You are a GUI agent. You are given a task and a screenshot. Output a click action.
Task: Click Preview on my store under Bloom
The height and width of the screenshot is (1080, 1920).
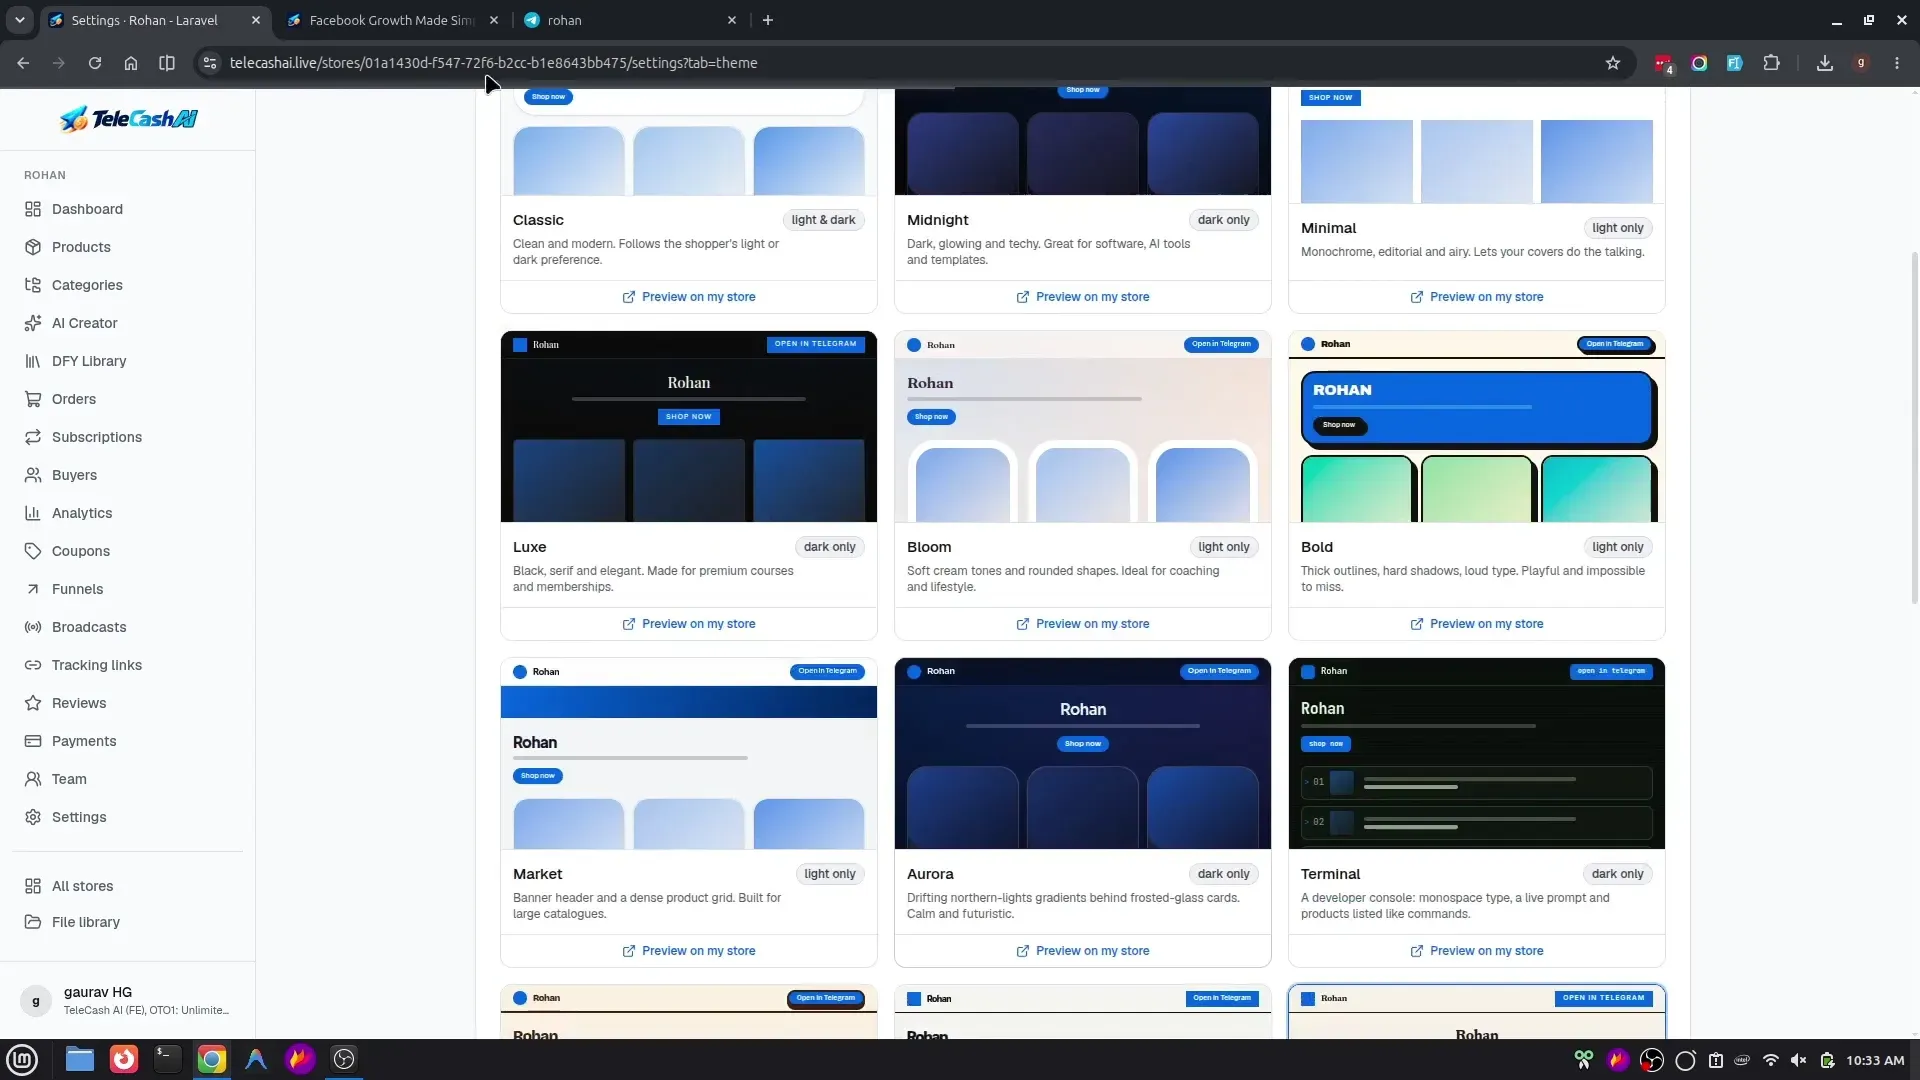coord(1083,624)
